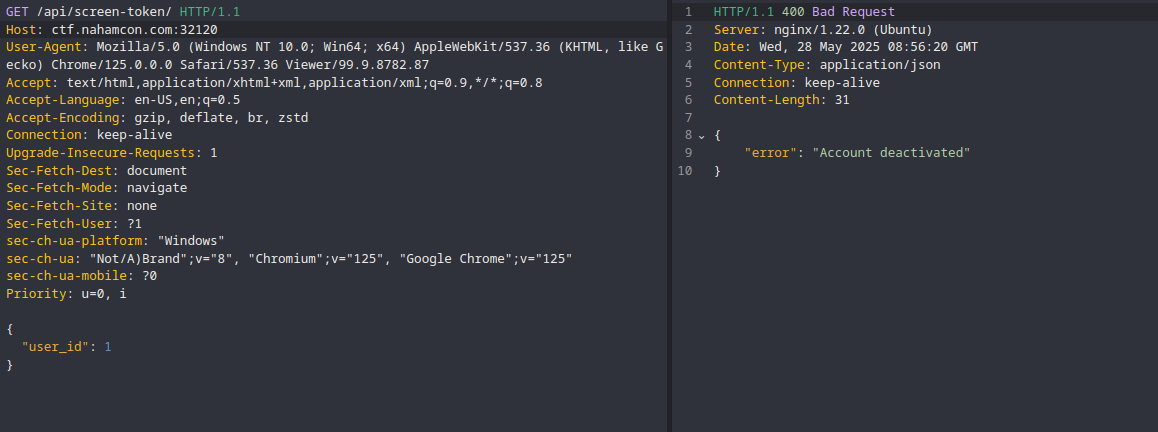Select the nginx/1.22.0 Server header value

849,30
